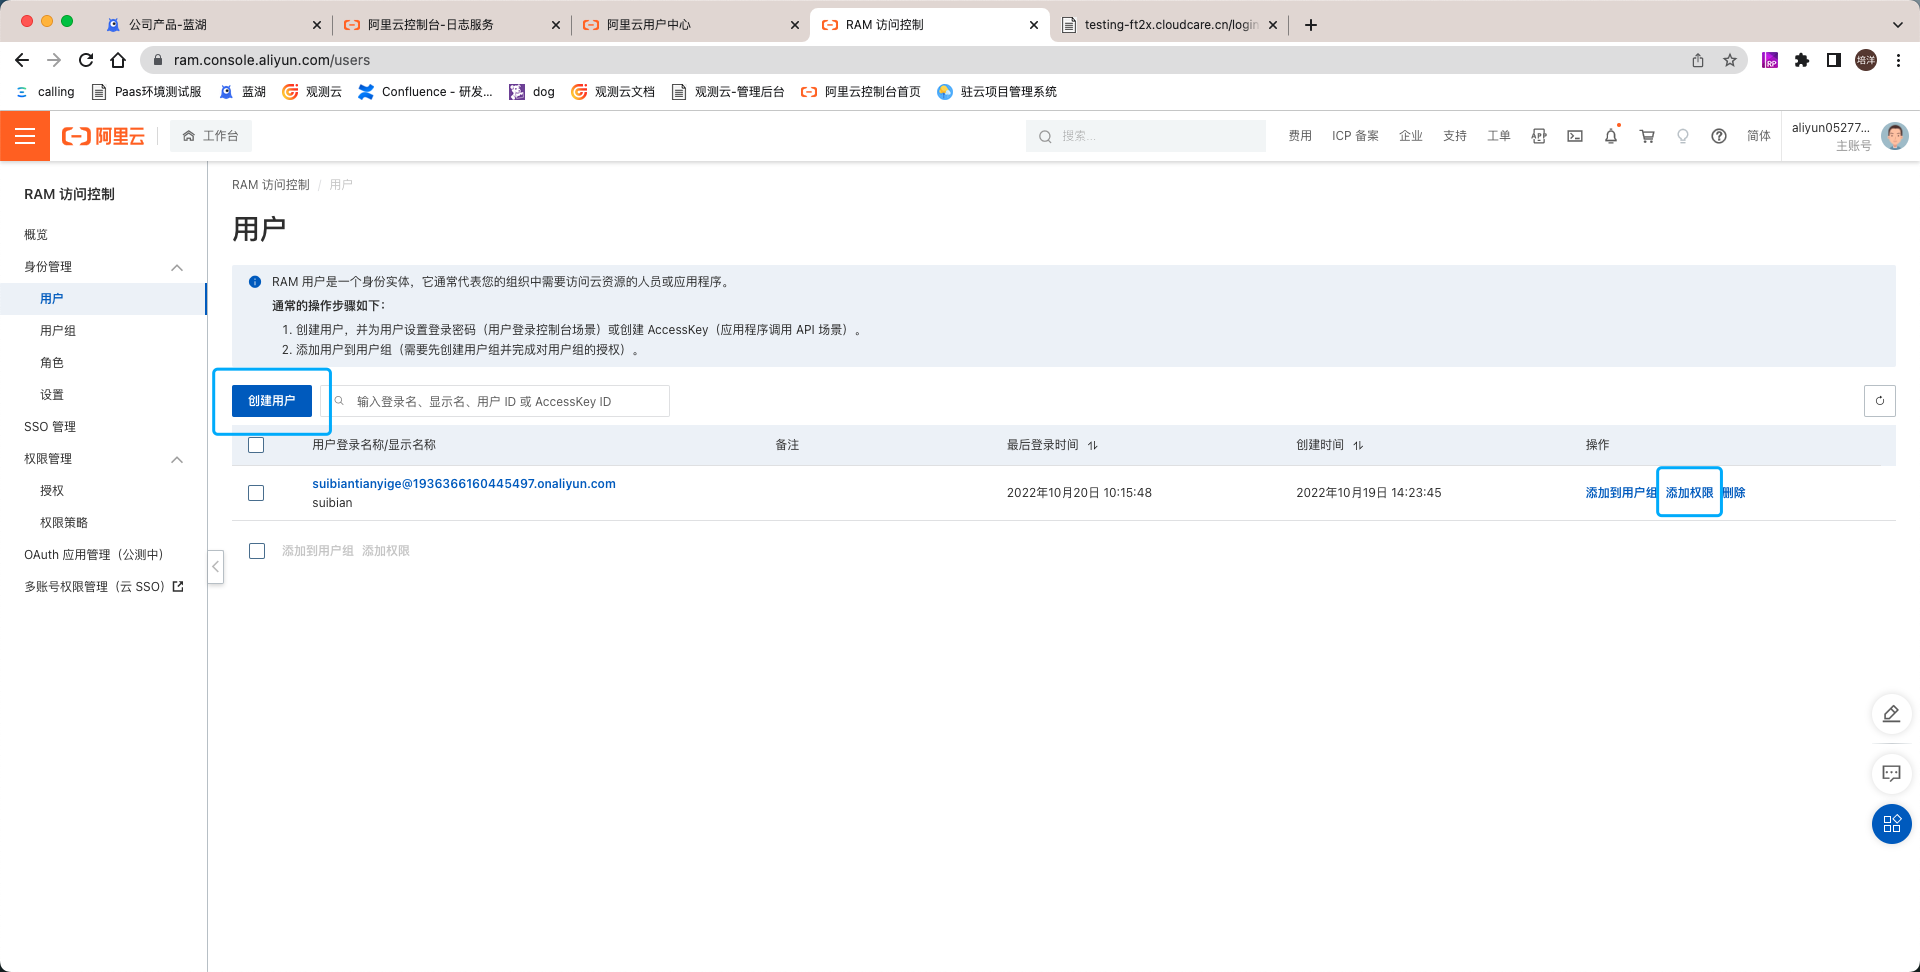1920x972 pixels.
Task: Click 费用 in the top header
Action: click(1300, 136)
